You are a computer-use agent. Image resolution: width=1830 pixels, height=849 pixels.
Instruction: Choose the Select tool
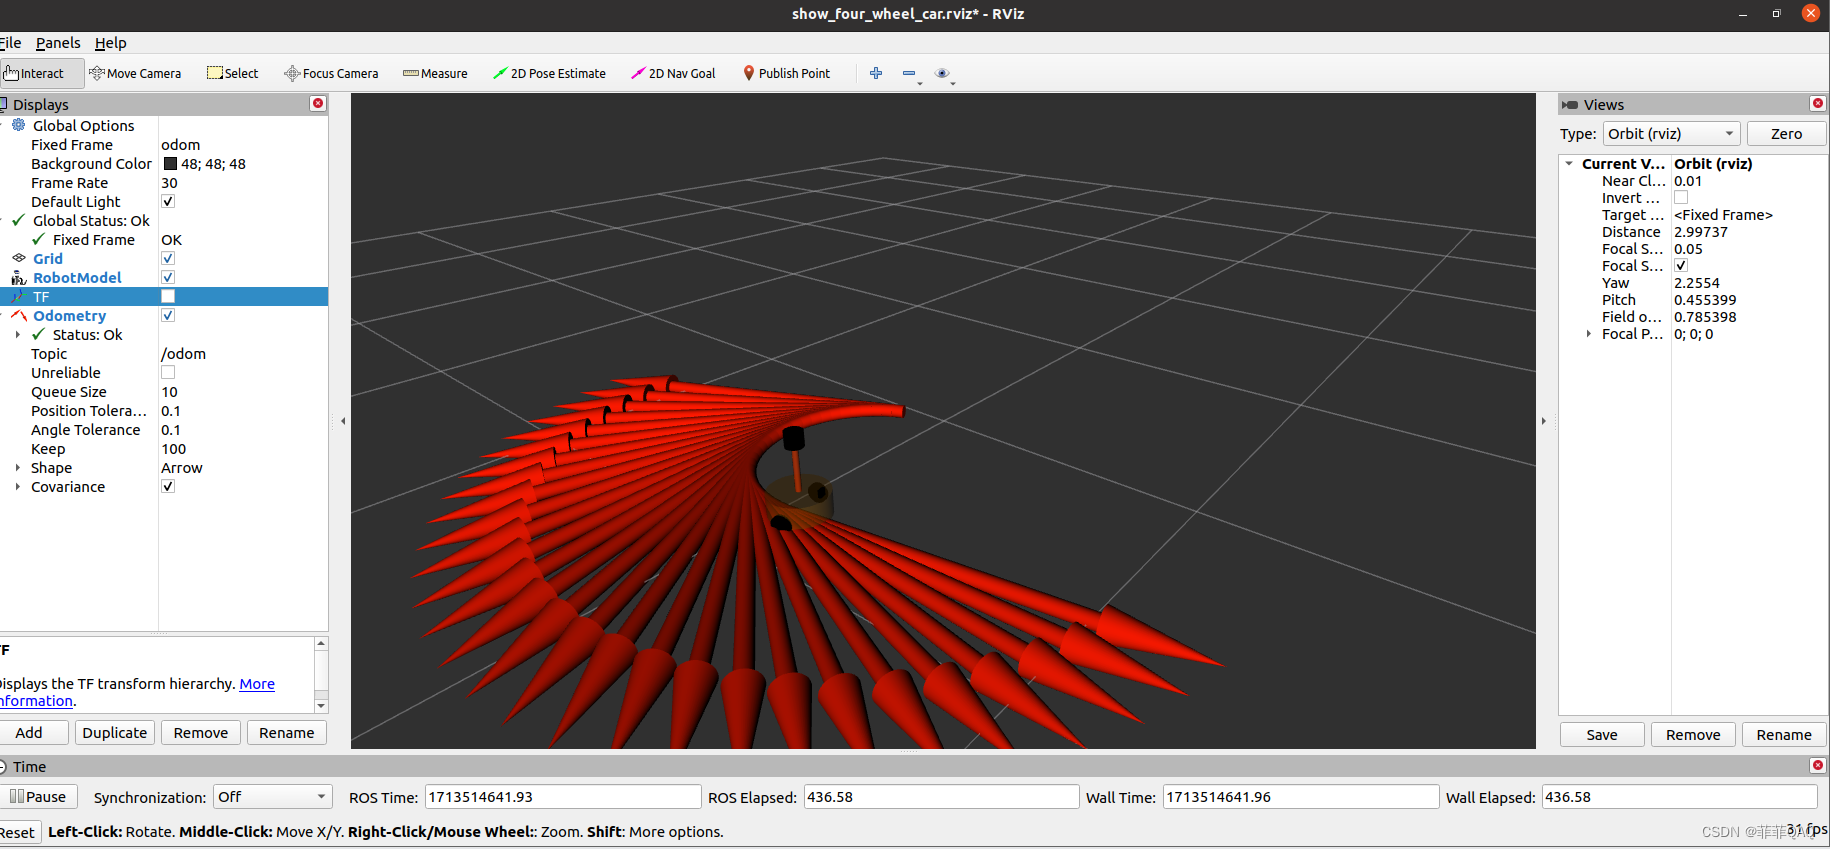click(232, 73)
